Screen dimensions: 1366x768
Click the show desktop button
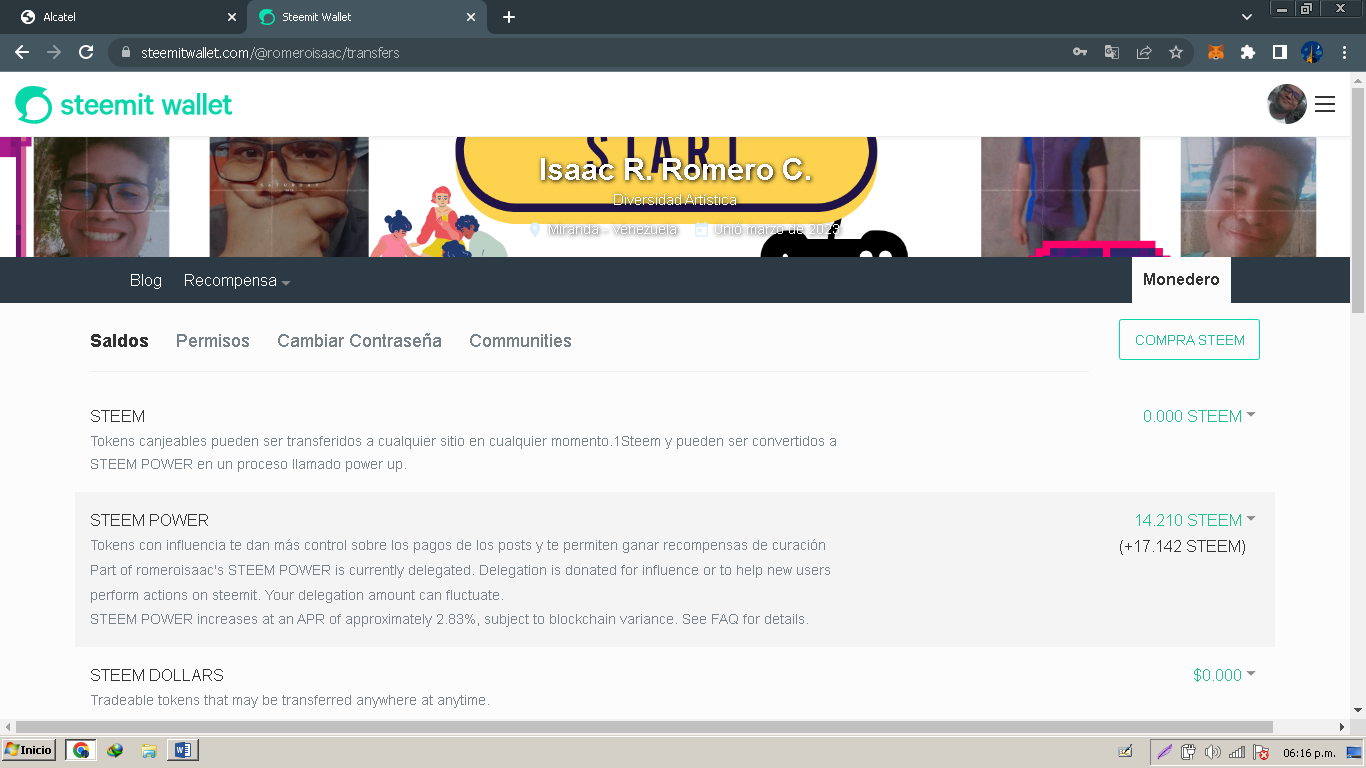[1354, 752]
